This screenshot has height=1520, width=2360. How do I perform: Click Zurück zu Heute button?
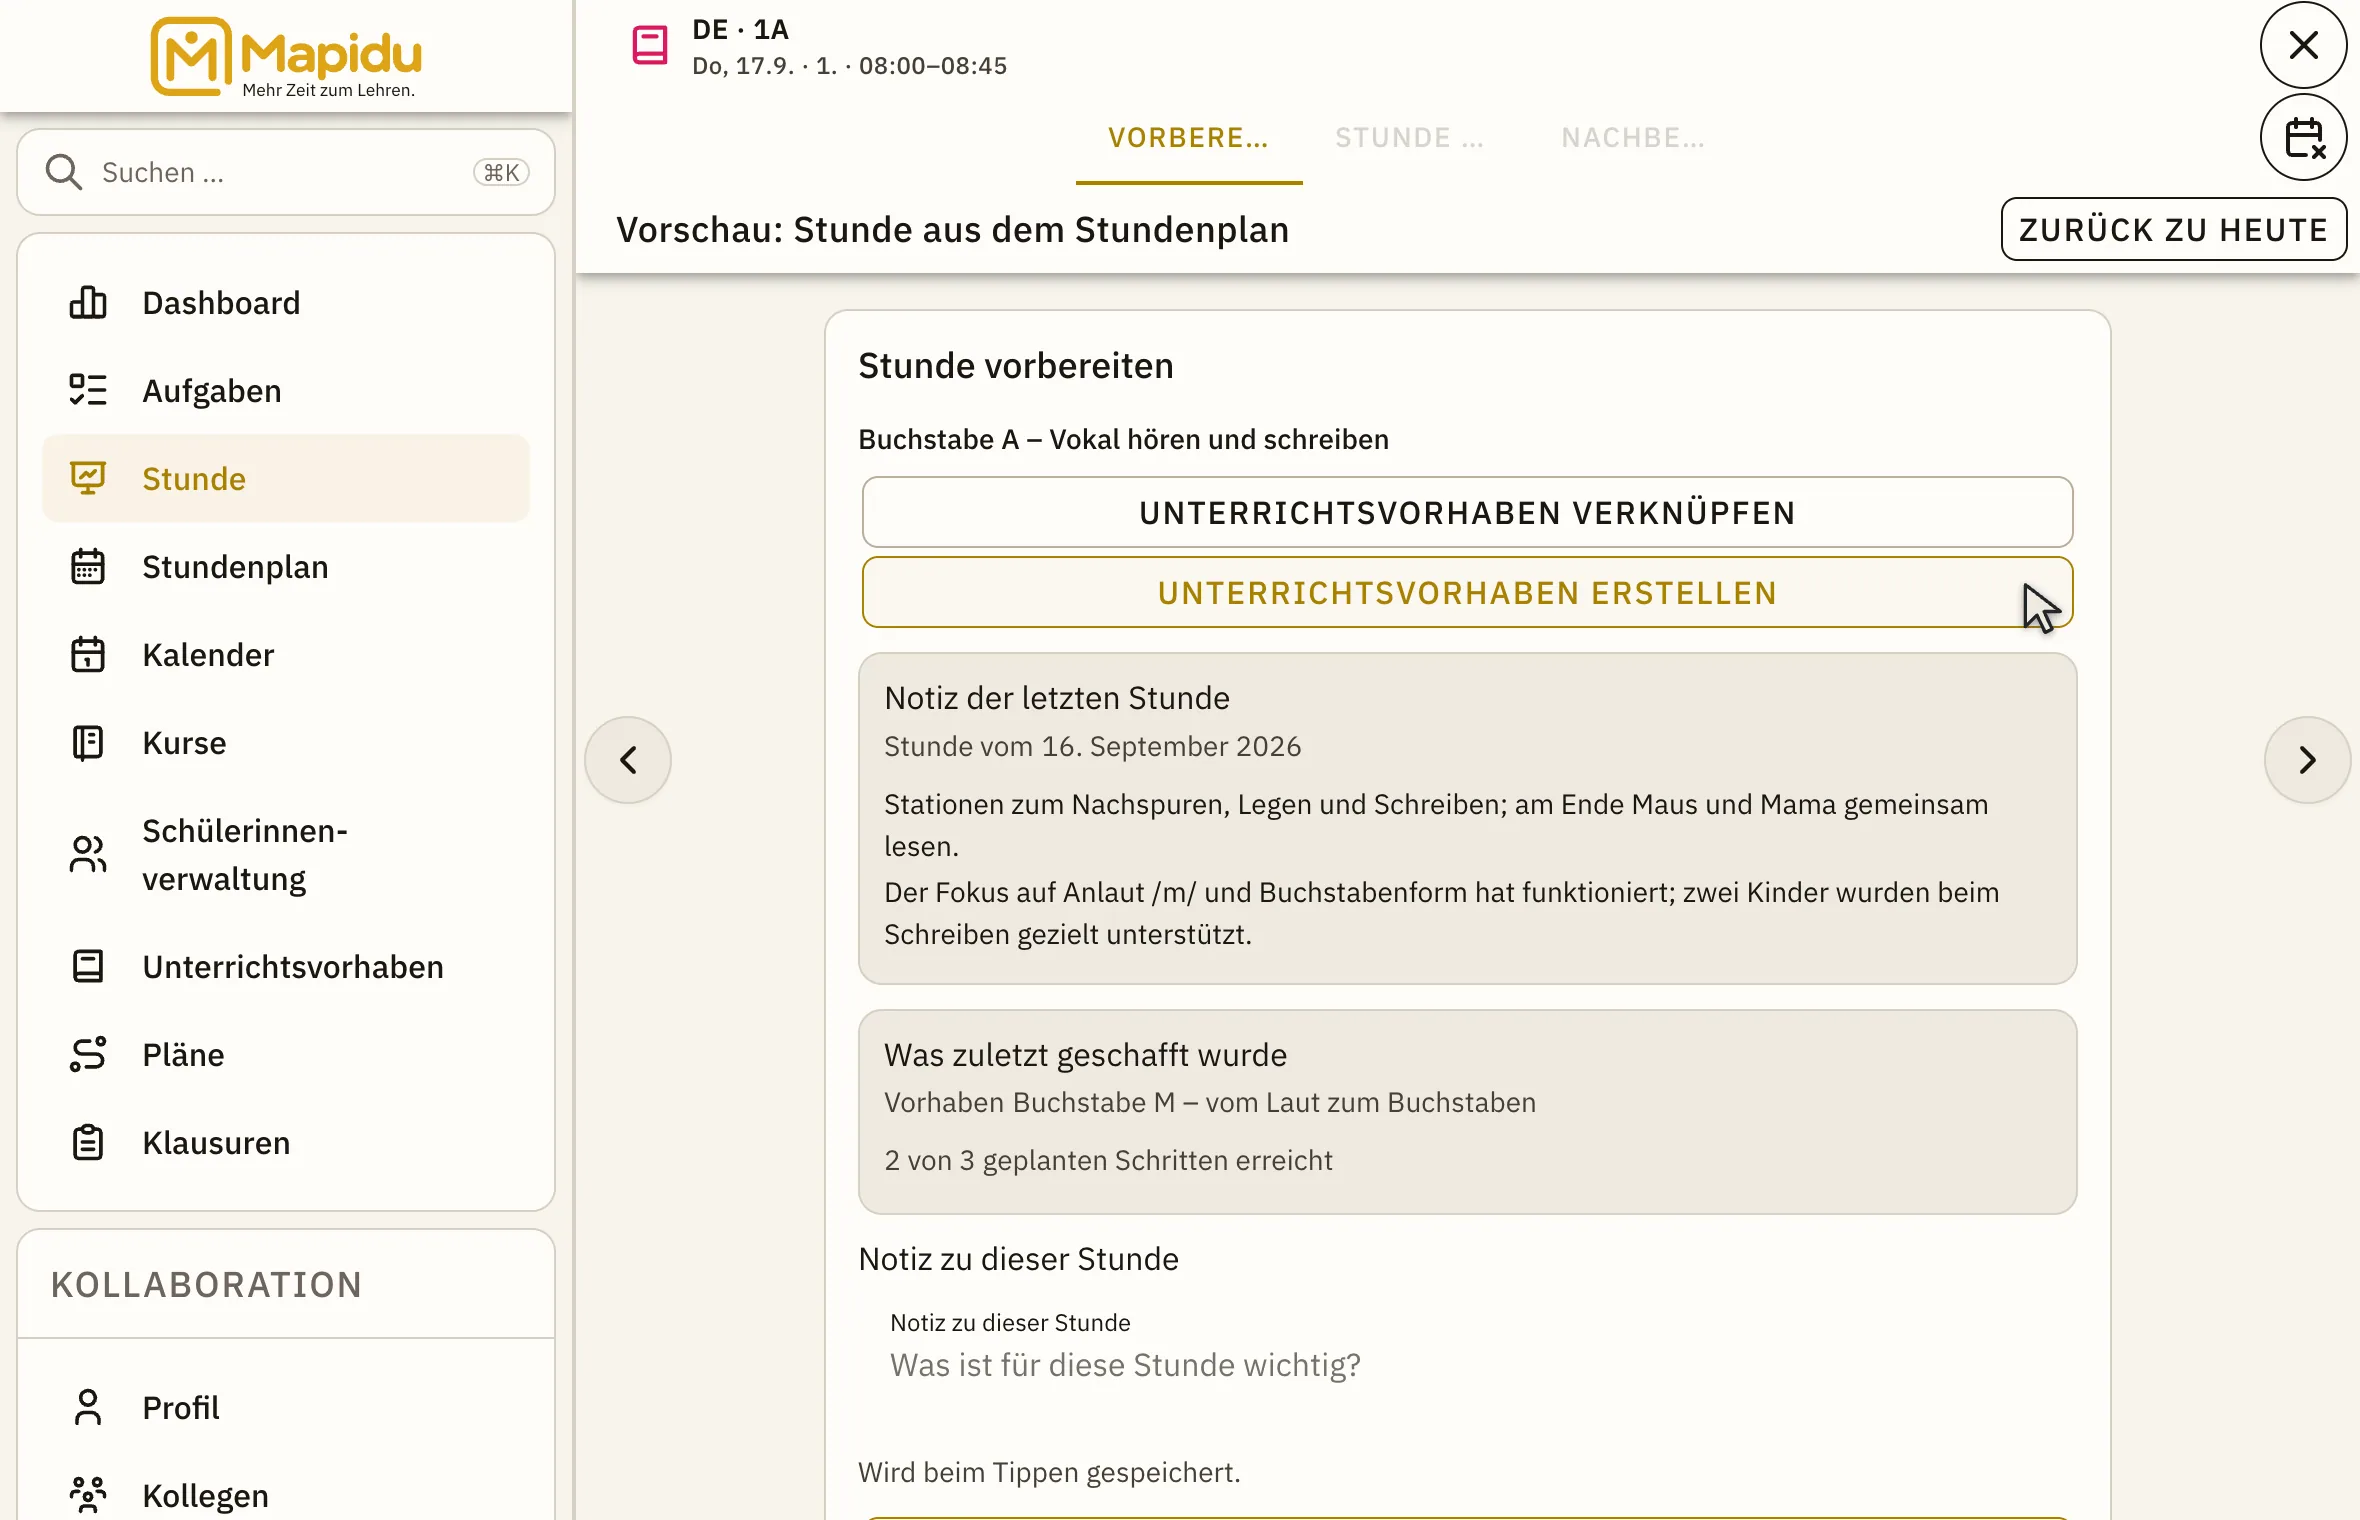click(x=2174, y=229)
